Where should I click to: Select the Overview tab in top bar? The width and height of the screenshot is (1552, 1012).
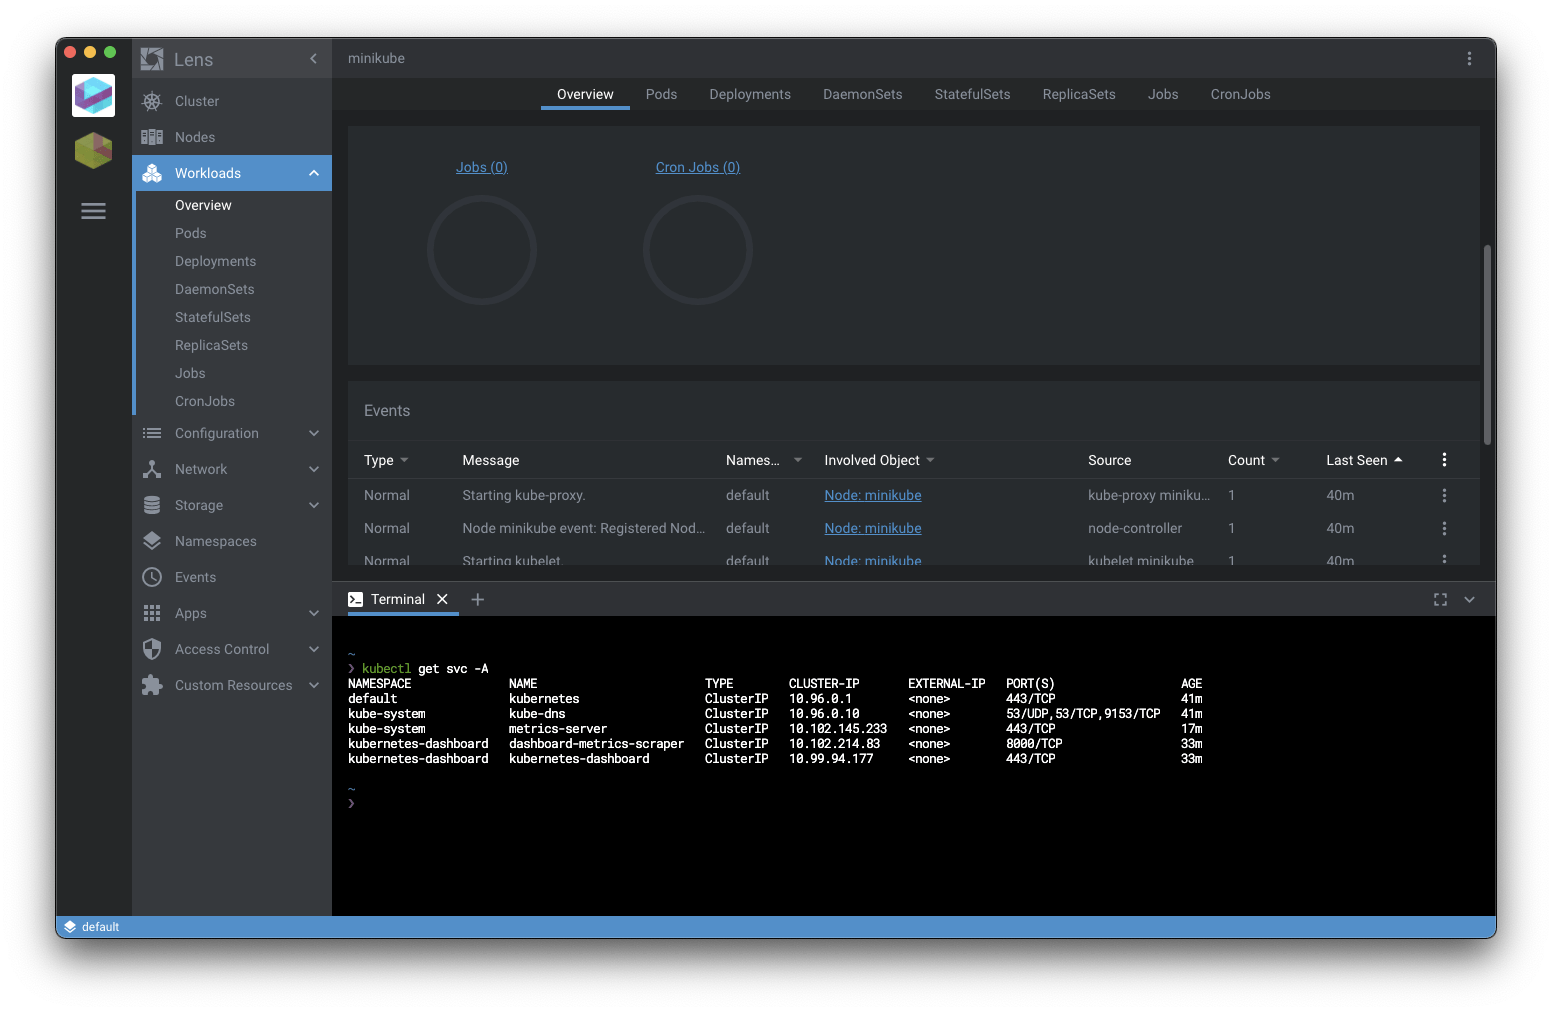coord(585,94)
